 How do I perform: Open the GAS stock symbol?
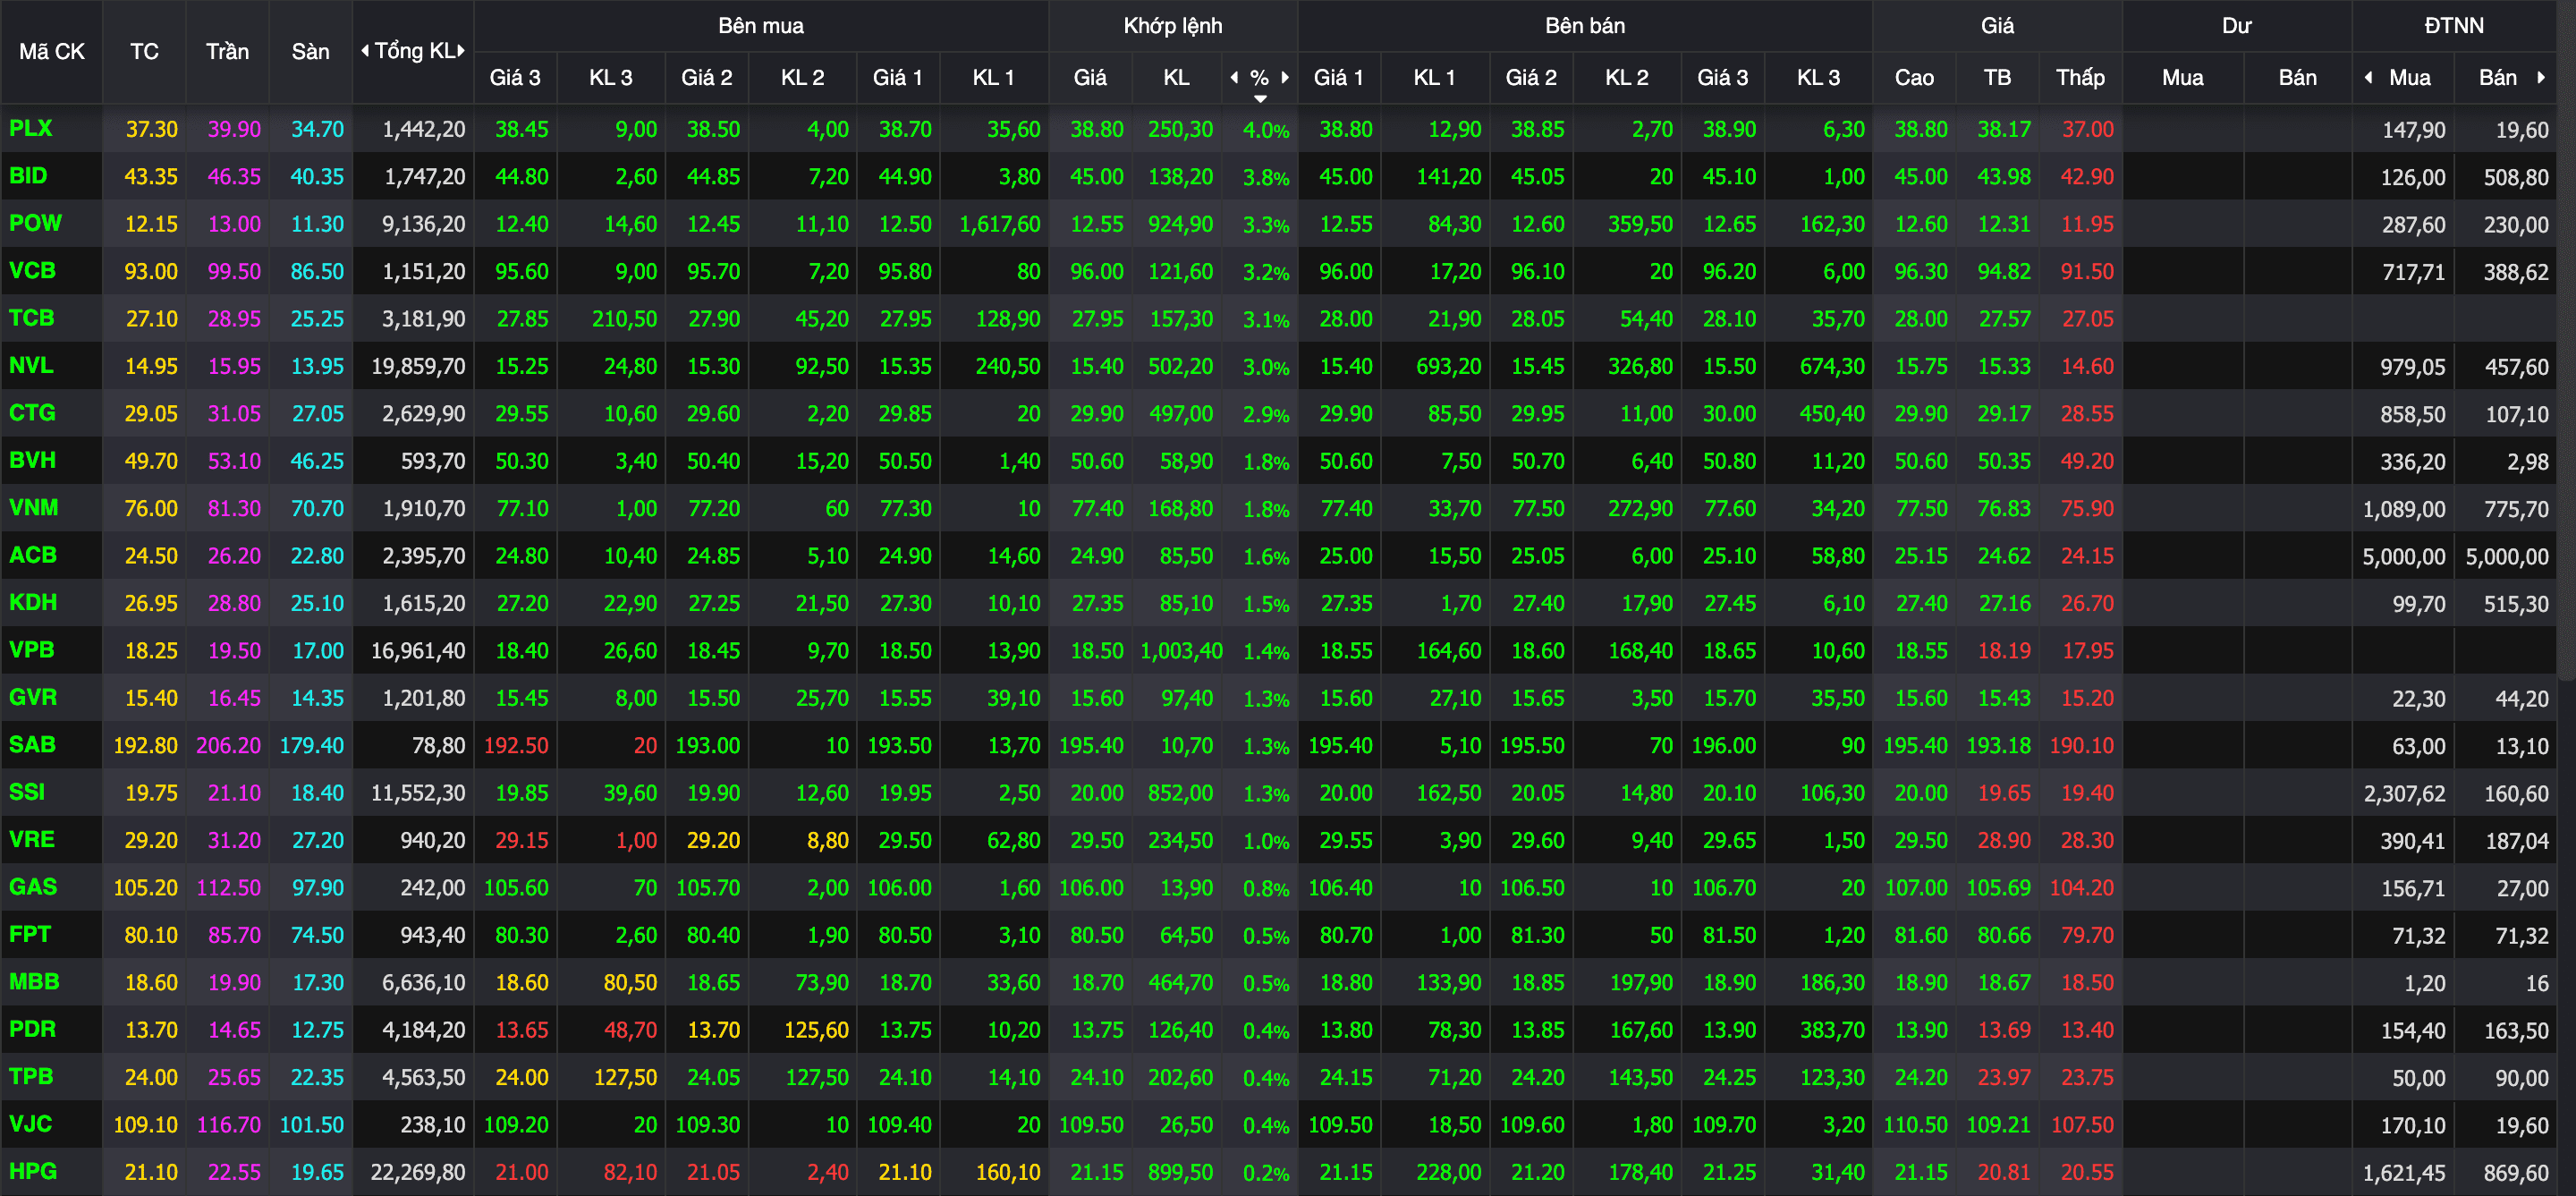pos(33,887)
